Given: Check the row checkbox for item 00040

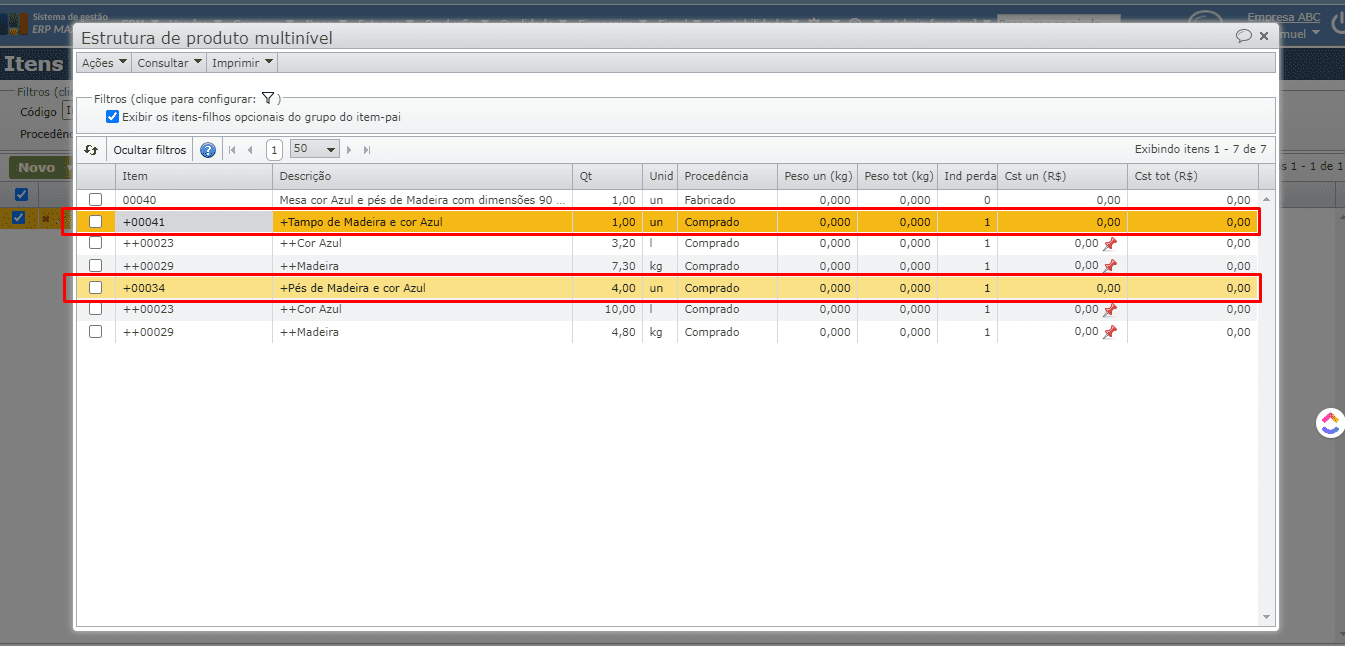Looking at the screenshot, I should coord(96,200).
